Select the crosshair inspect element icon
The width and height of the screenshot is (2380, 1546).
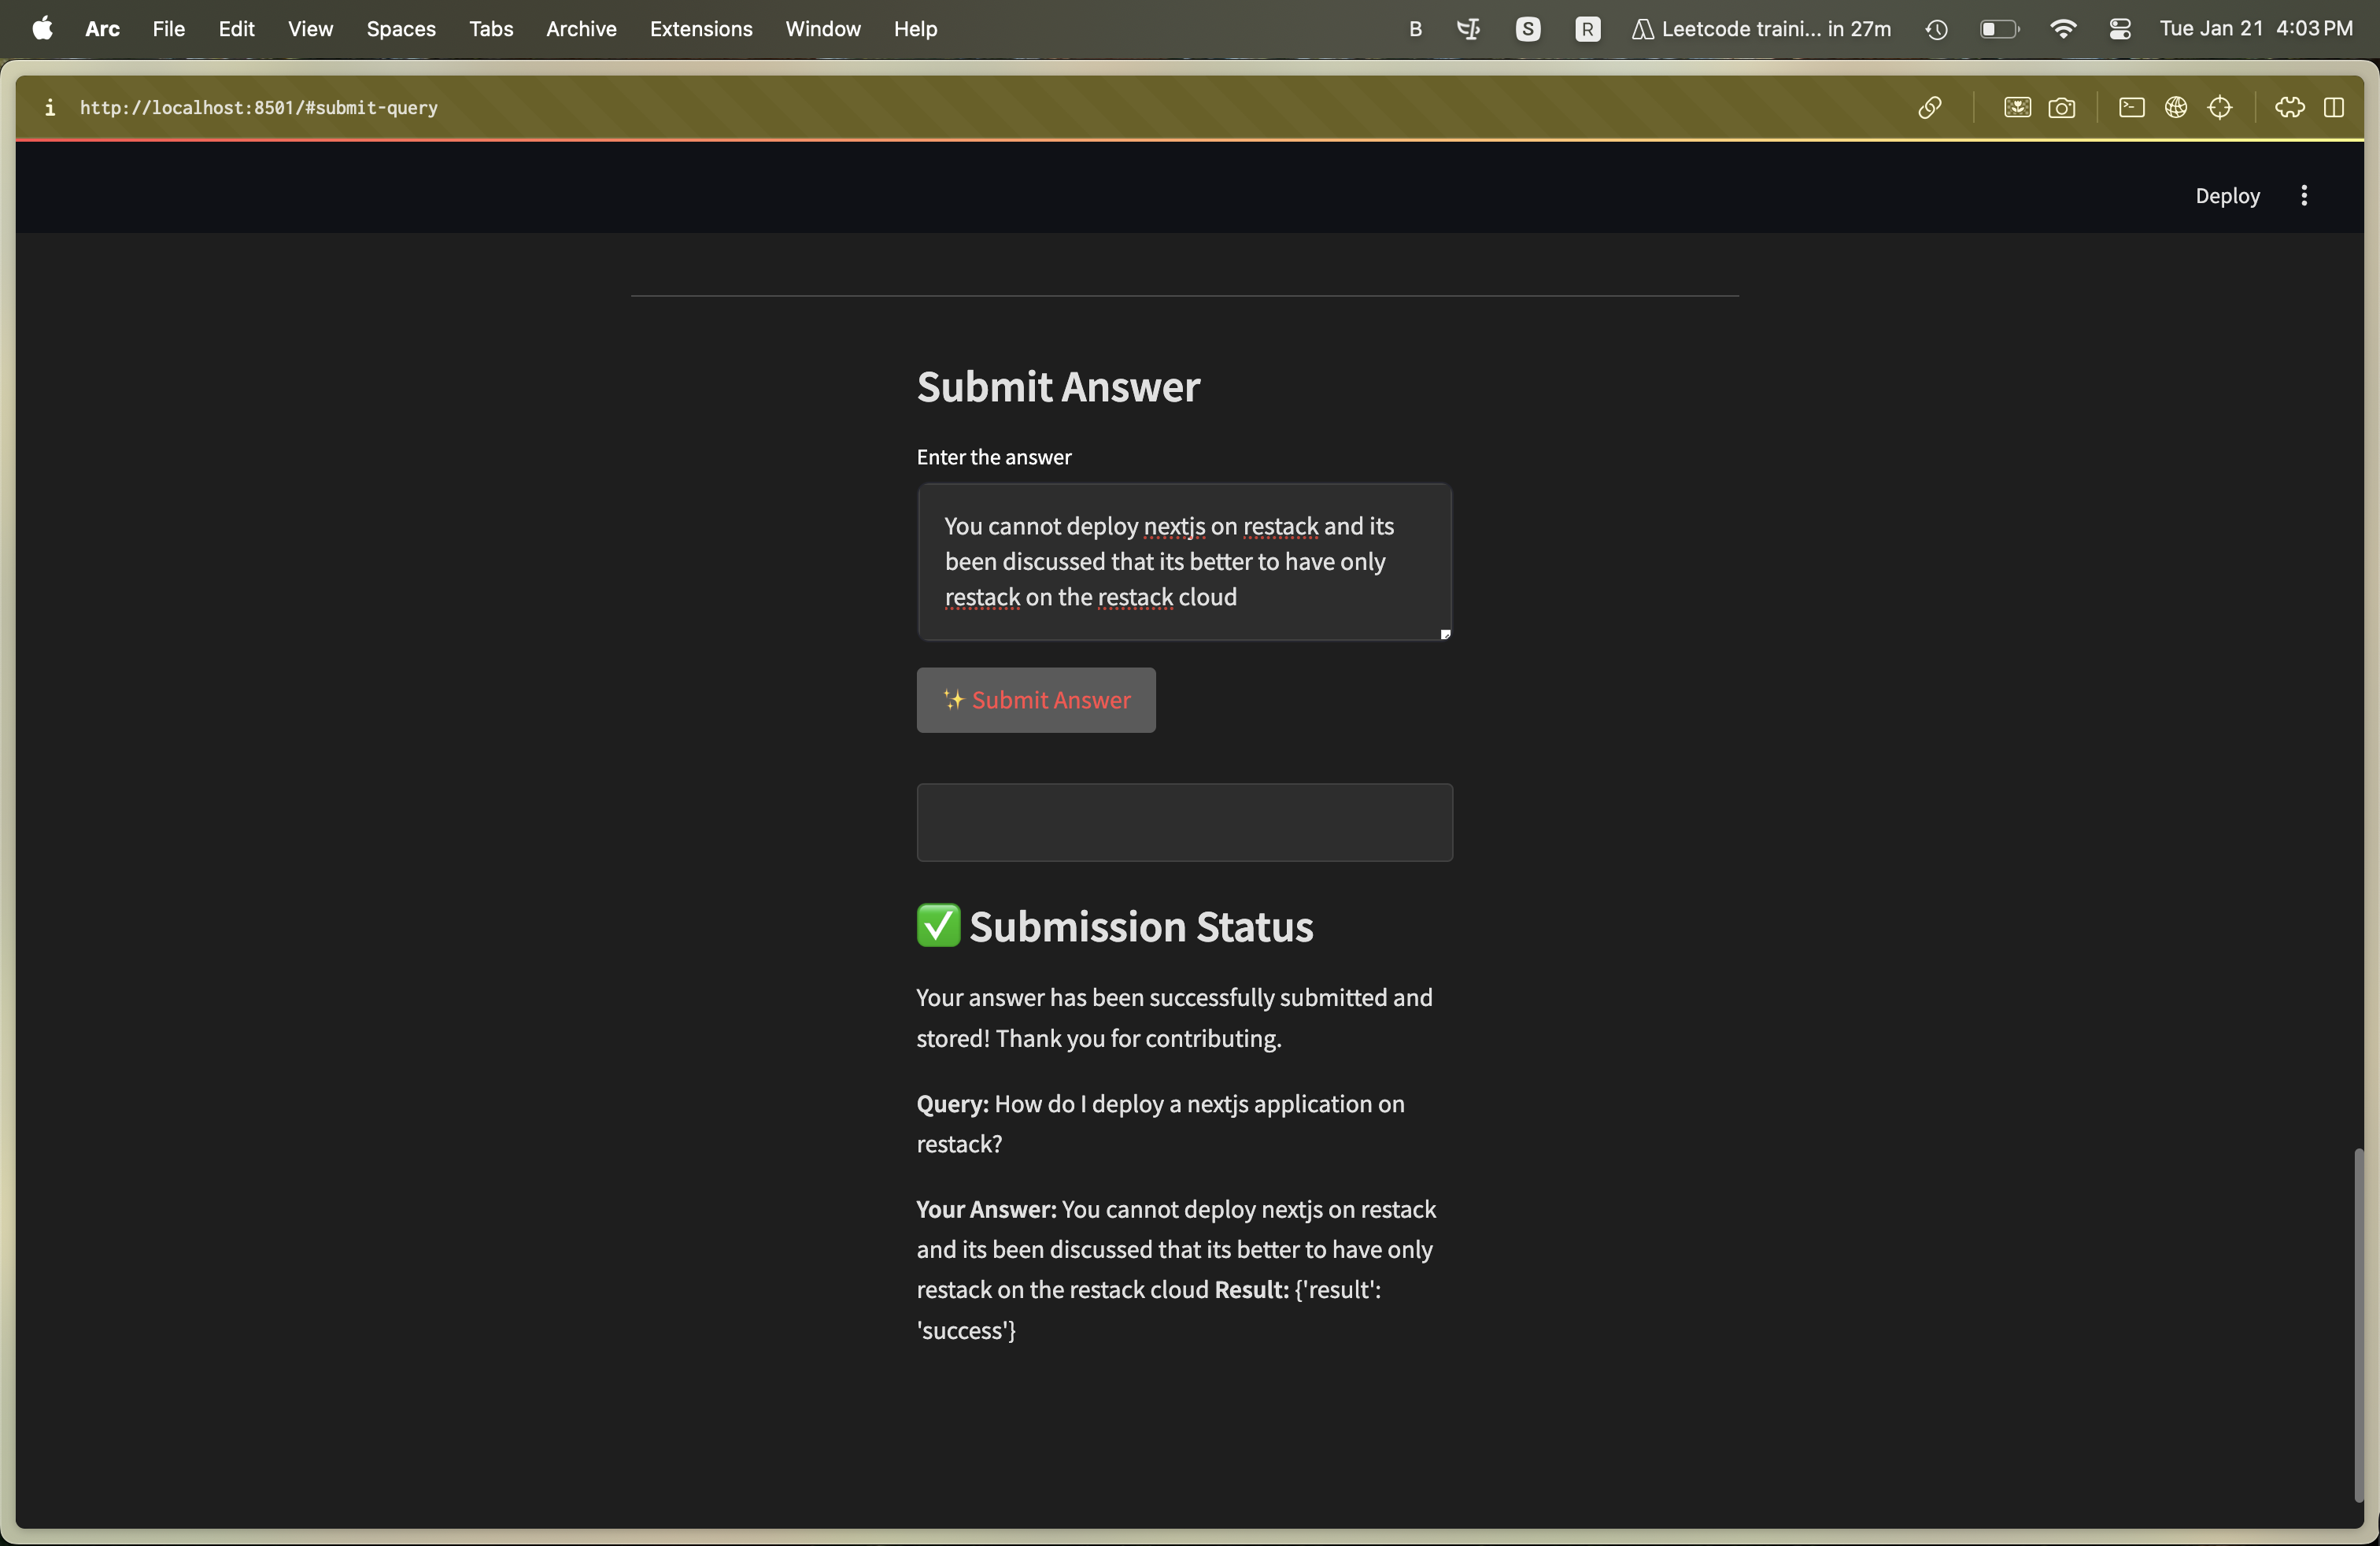point(2219,107)
